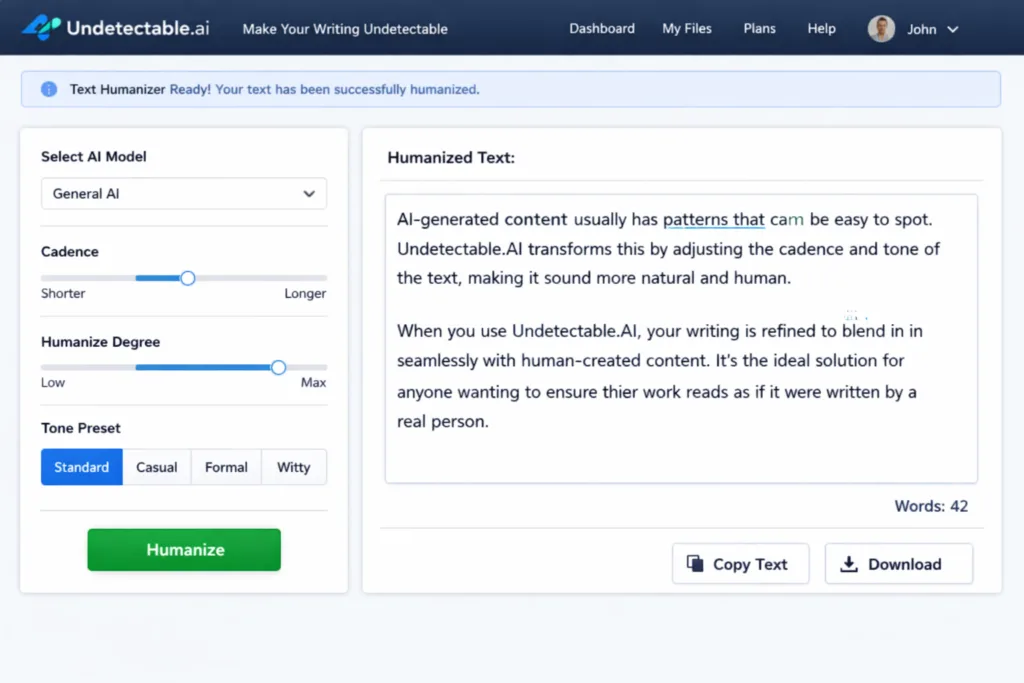Select the Witty tone preset
The image size is (1024, 683).
pyautogui.click(x=293, y=467)
